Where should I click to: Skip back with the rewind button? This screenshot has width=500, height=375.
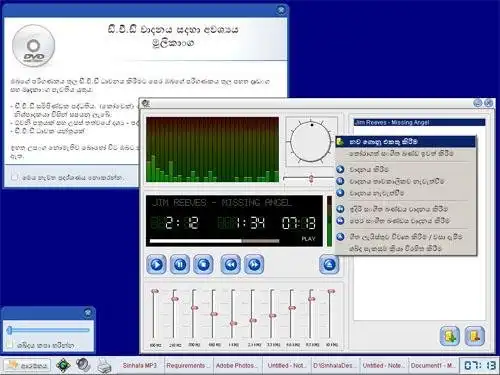(x=231, y=265)
